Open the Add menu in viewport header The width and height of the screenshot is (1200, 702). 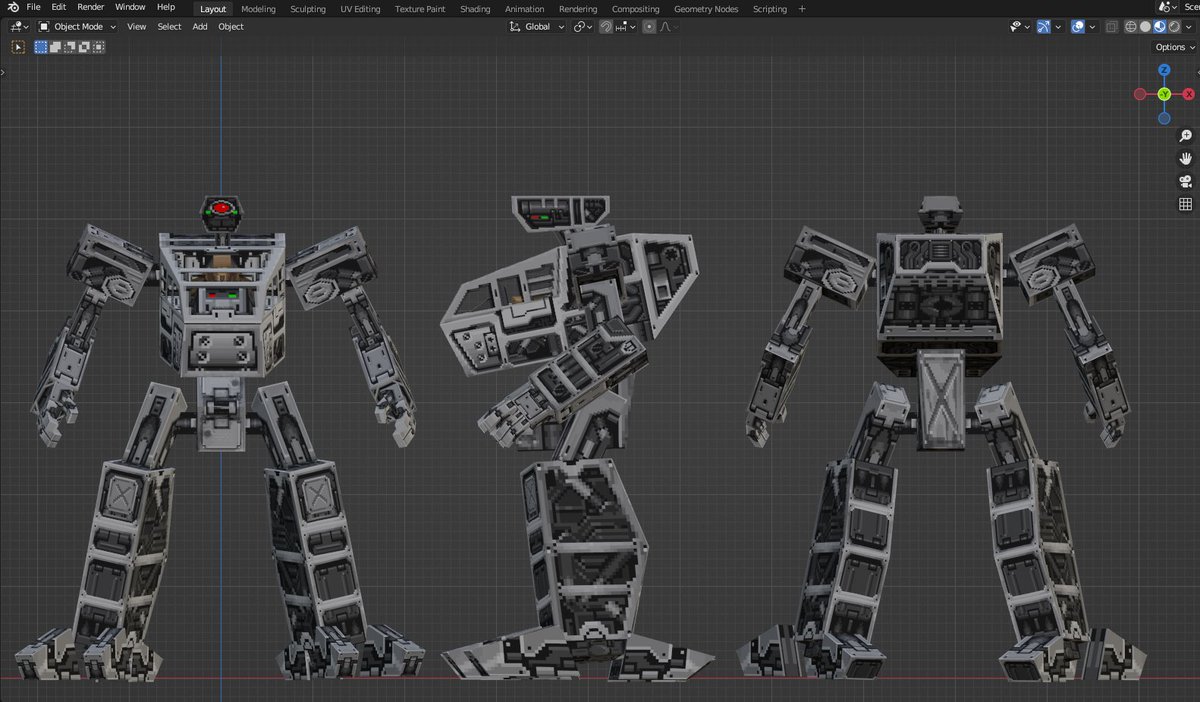coord(200,27)
